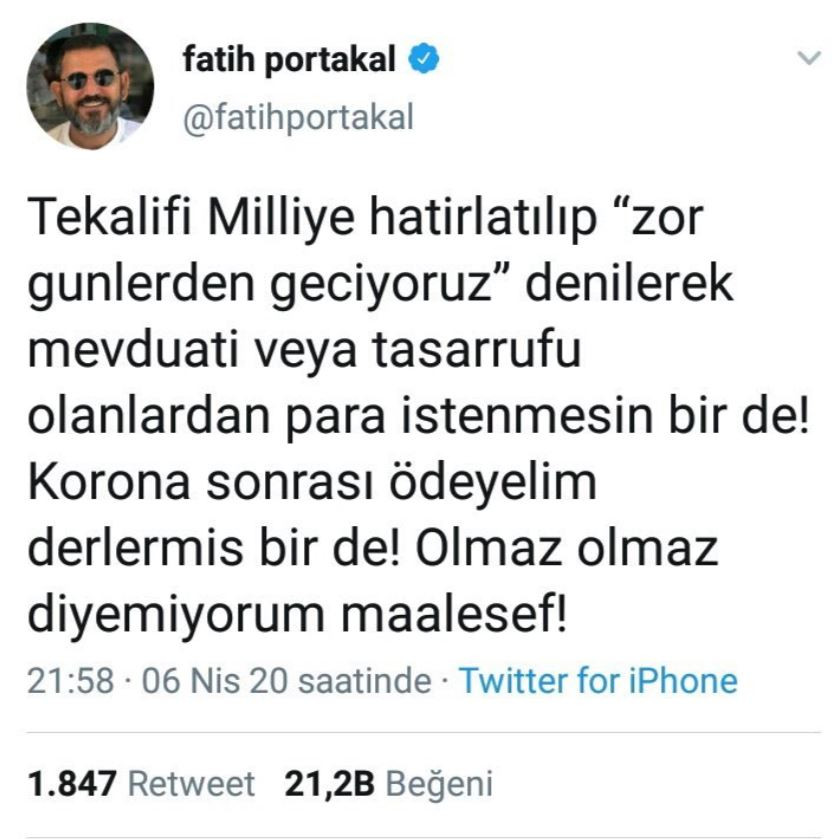
Task: Open the tweet options chevron menu
Action: coord(809,57)
